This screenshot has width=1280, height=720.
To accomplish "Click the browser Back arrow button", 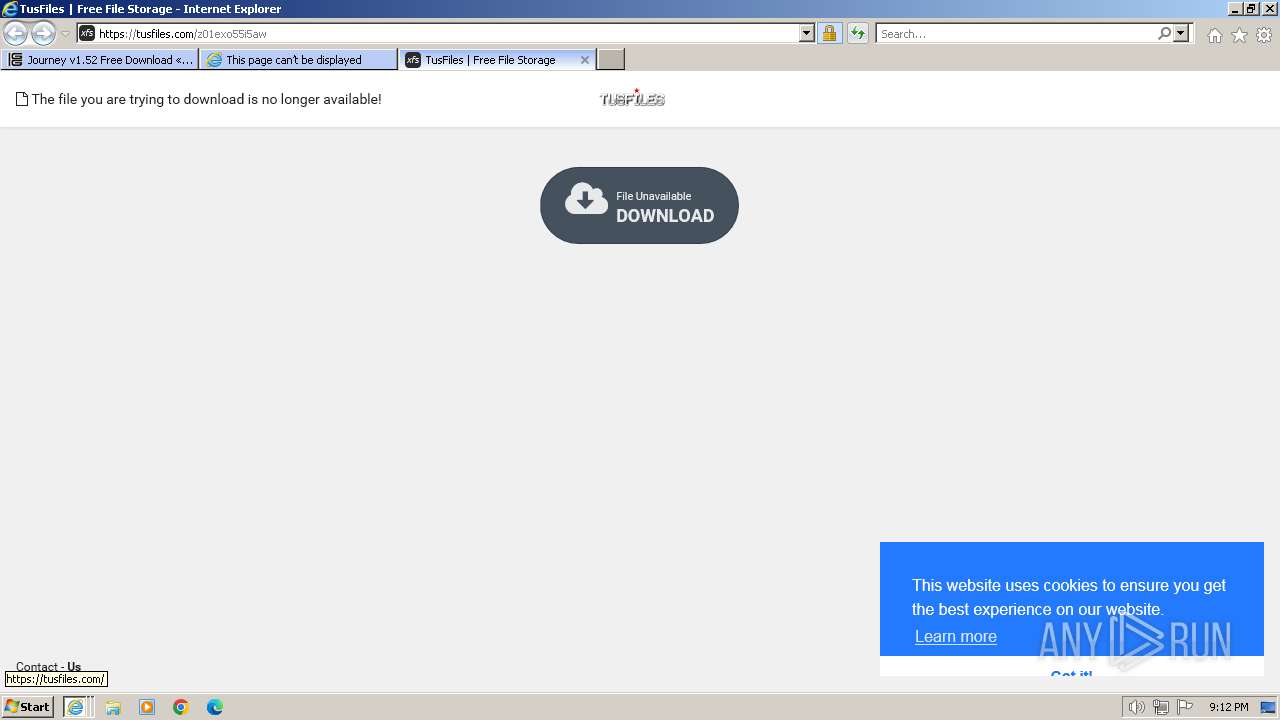I will pos(15,34).
